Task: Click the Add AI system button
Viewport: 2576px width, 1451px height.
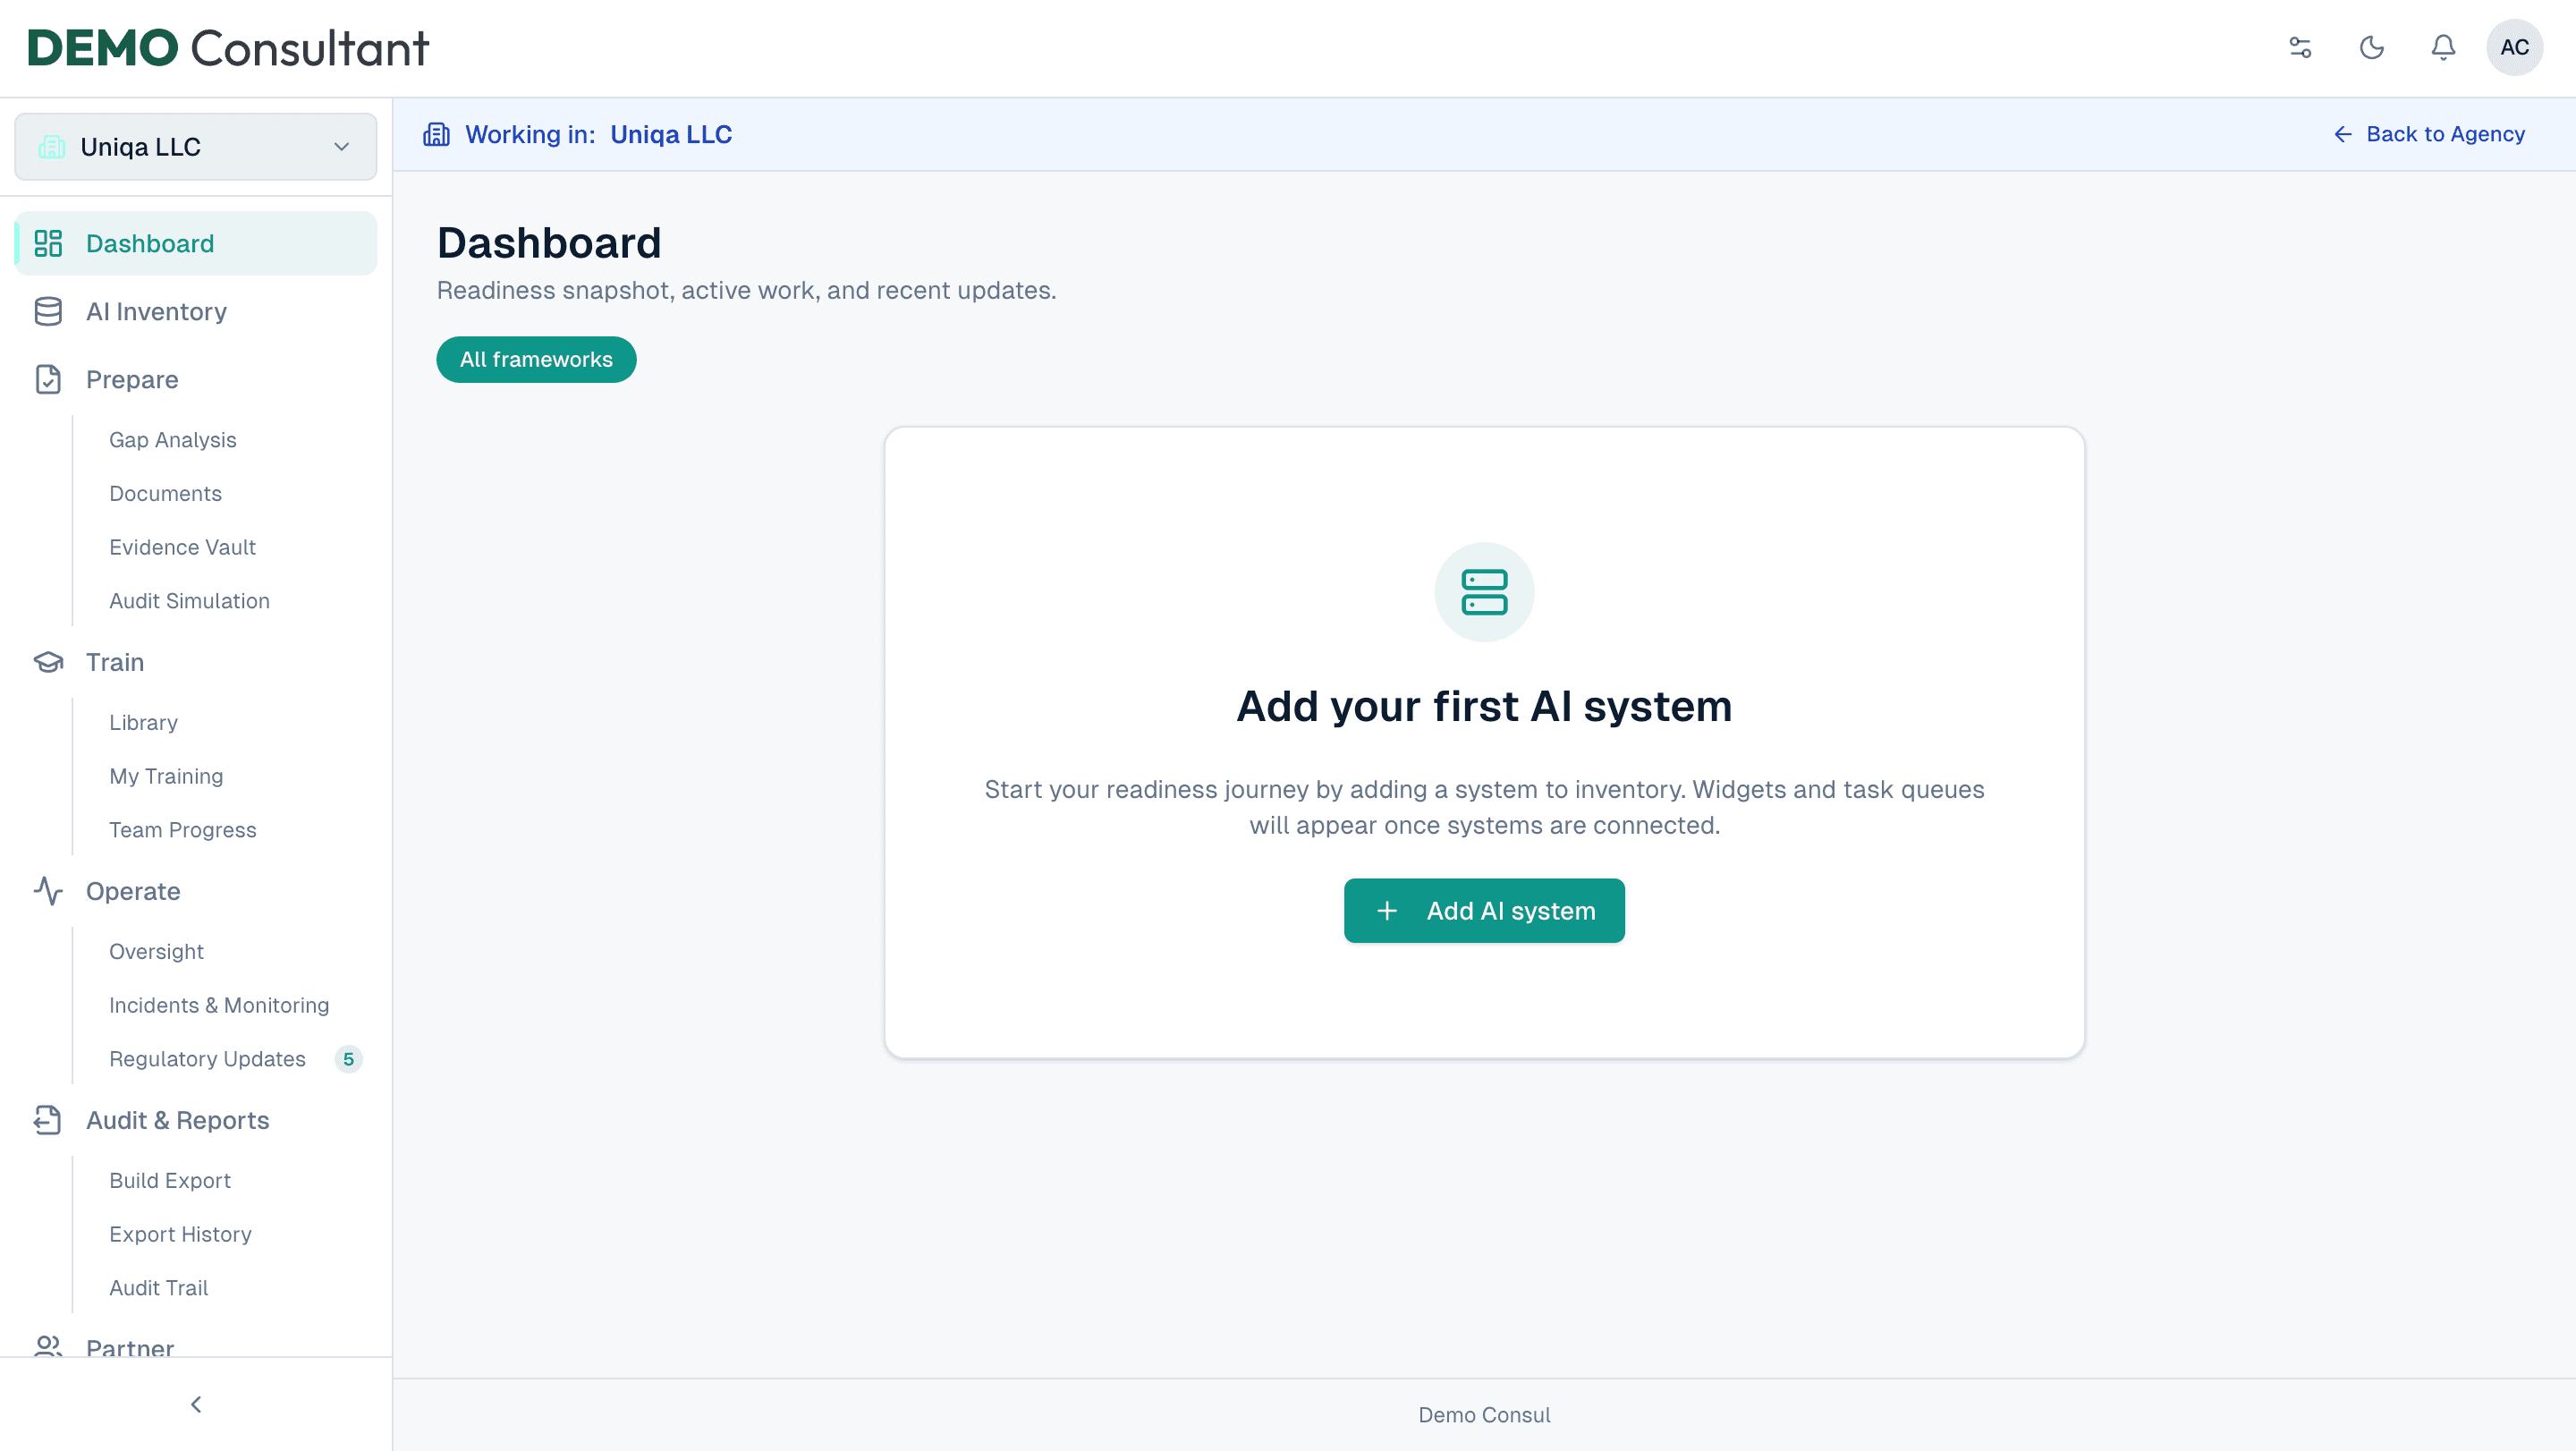Action: 1484,910
